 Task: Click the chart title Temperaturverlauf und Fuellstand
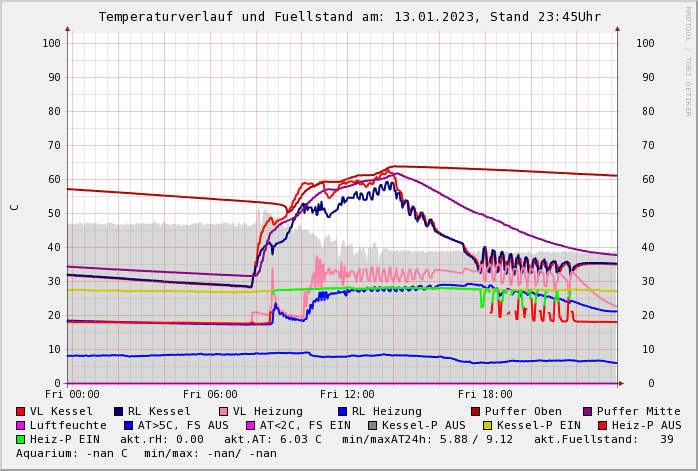click(x=349, y=17)
